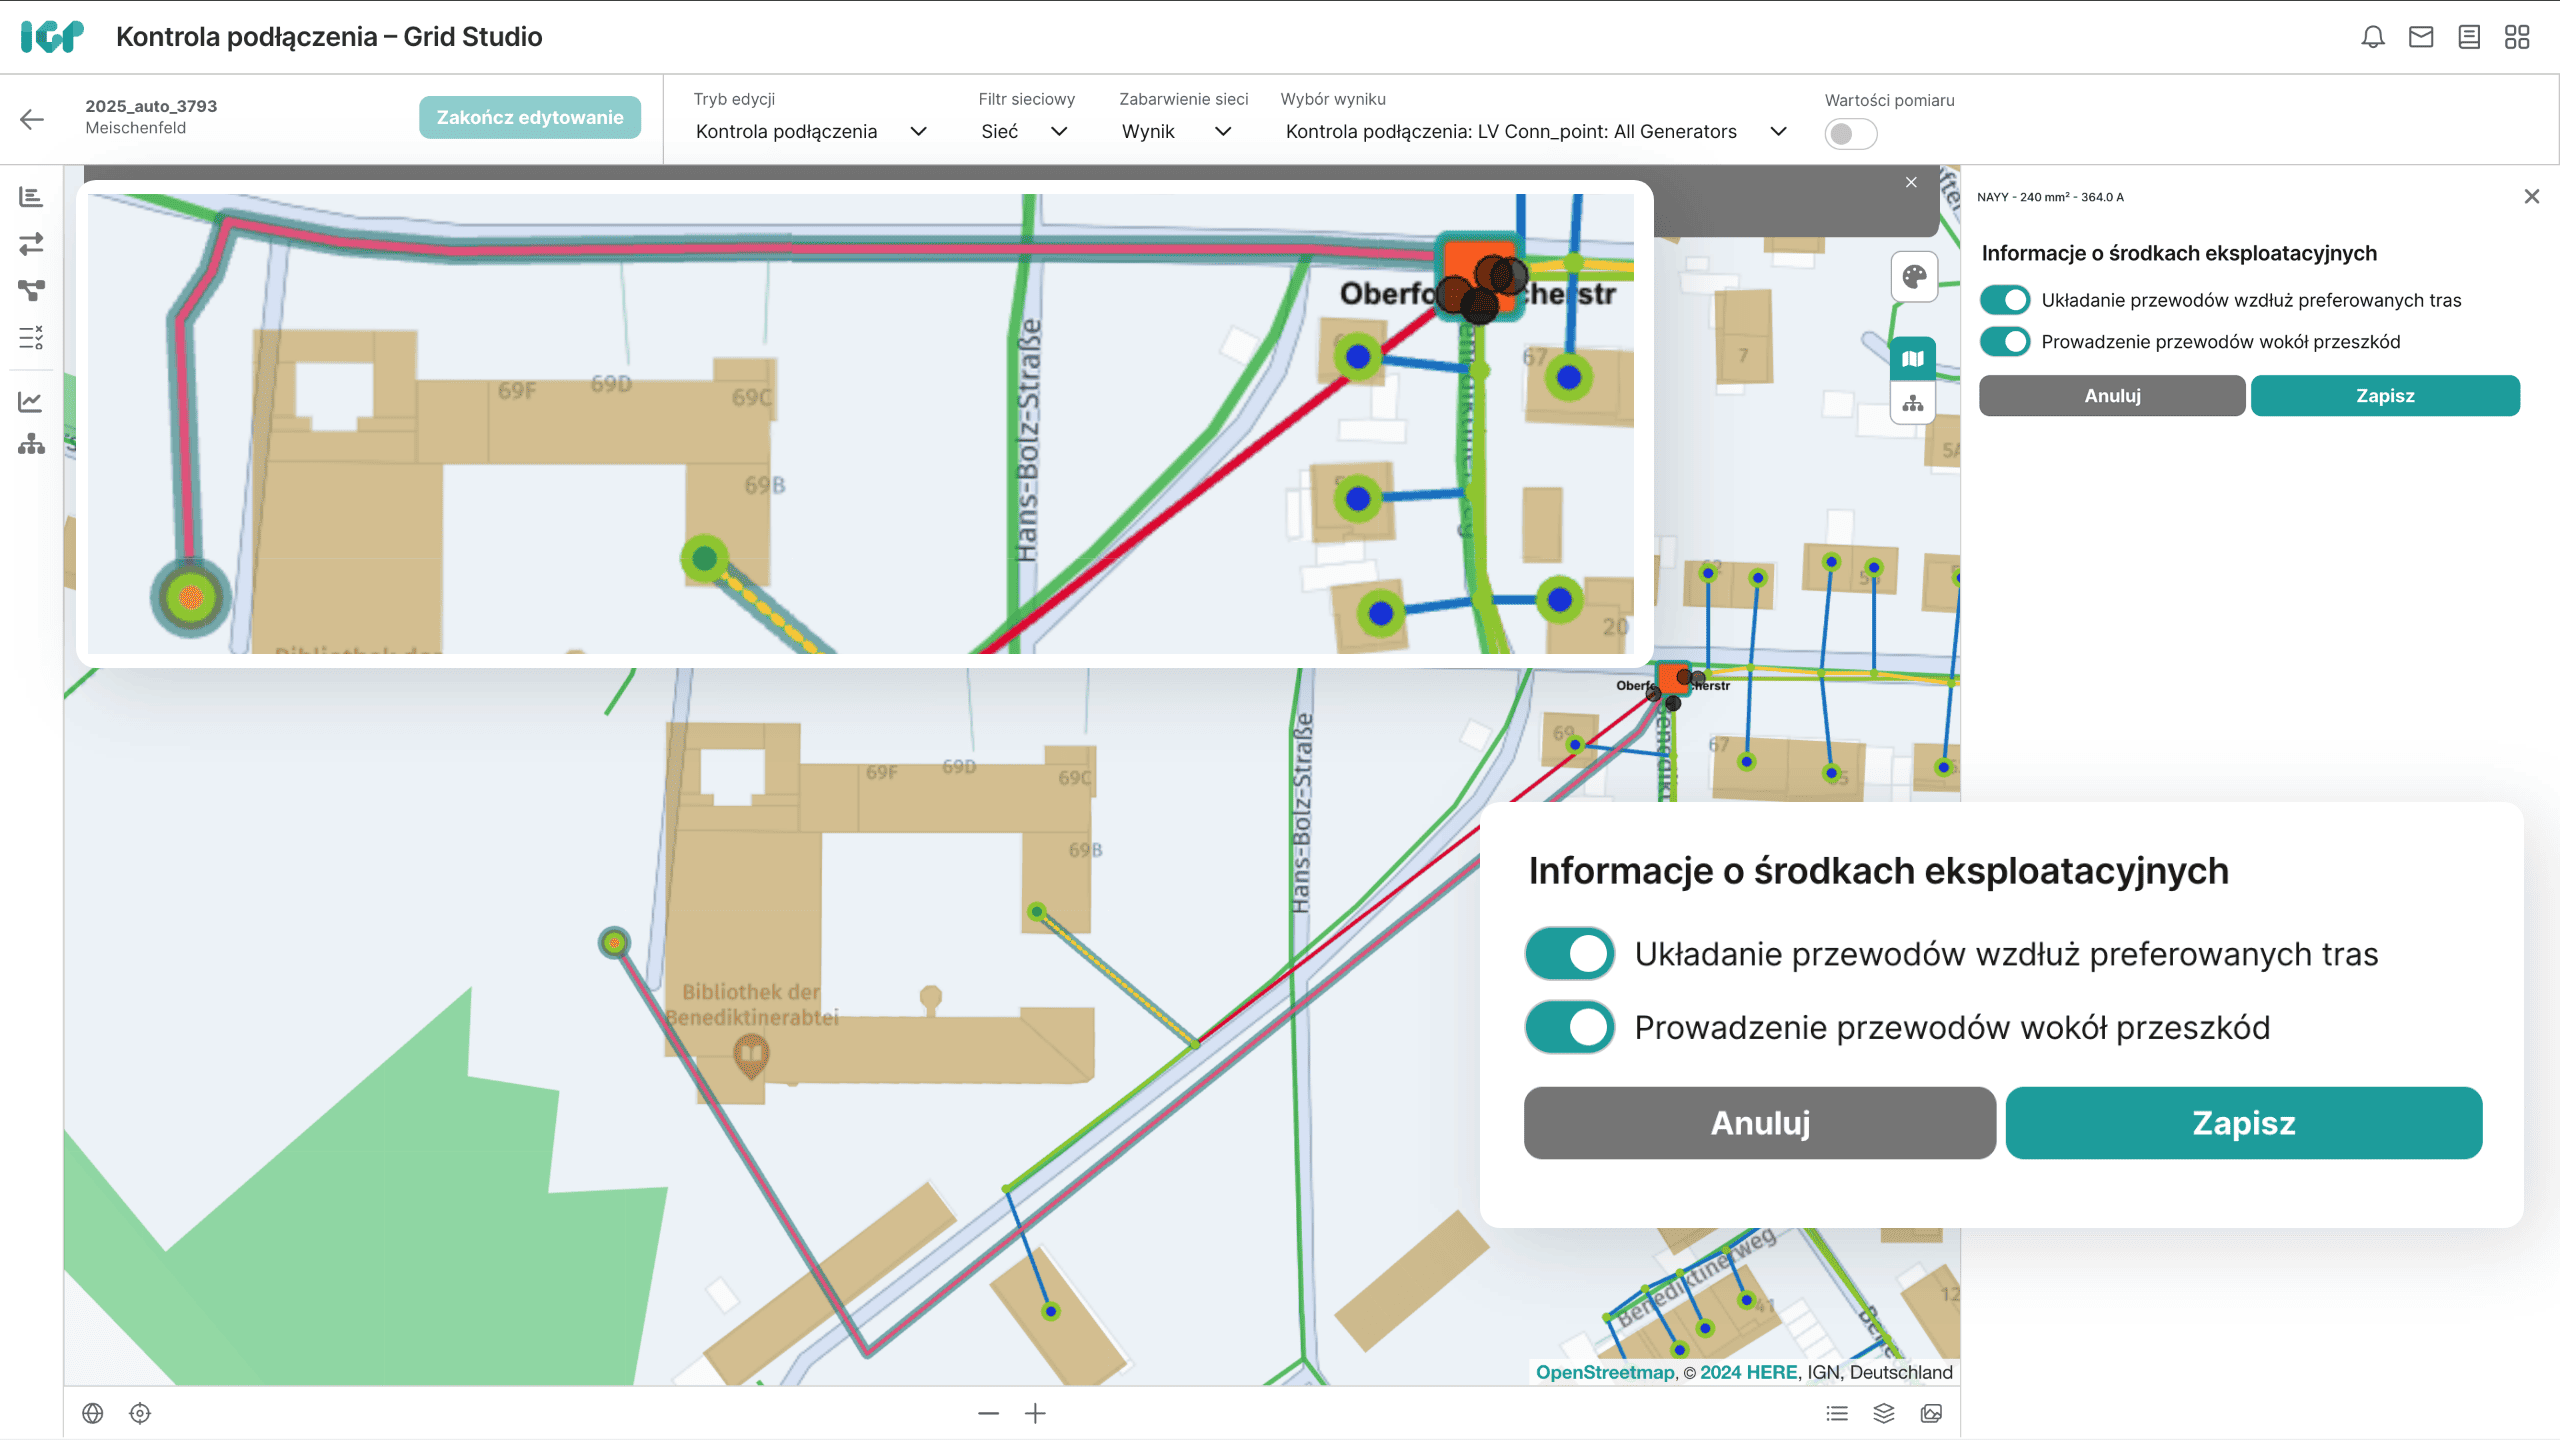Screen dimensions: 2560x1440
Task: Click the globe icon at bottom left
Action: pyautogui.click(x=93, y=1413)
